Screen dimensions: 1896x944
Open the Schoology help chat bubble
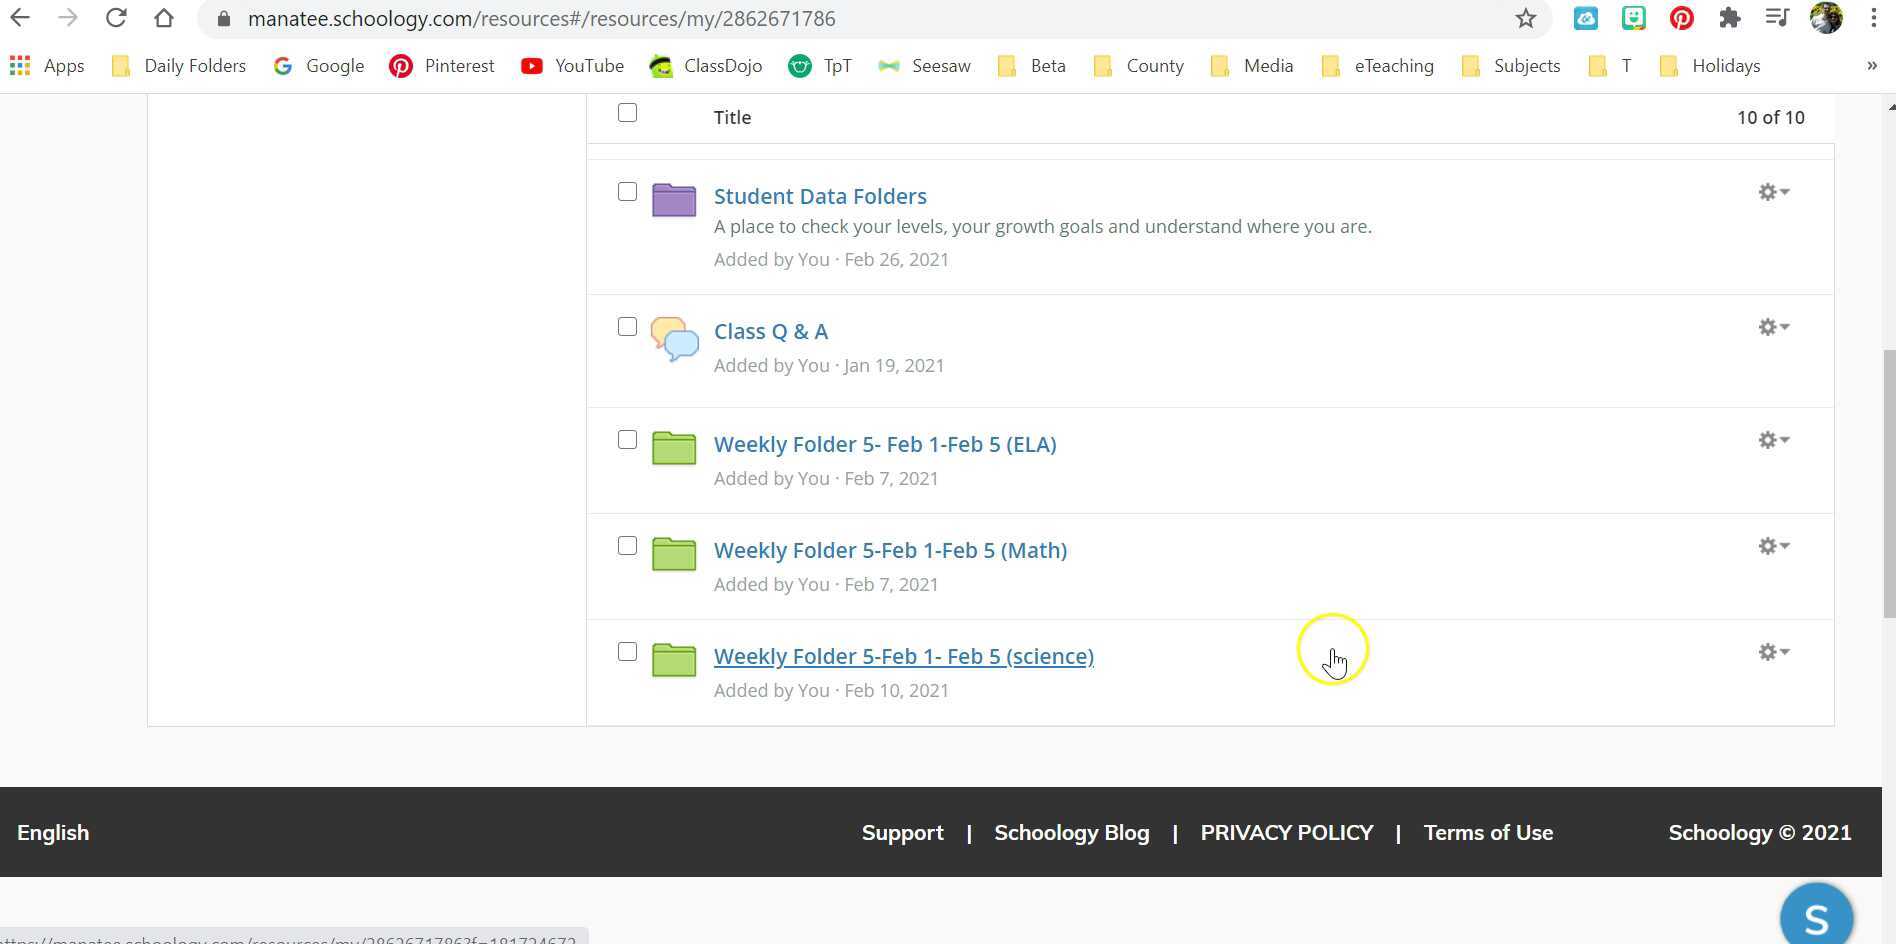pos(1816,915)
